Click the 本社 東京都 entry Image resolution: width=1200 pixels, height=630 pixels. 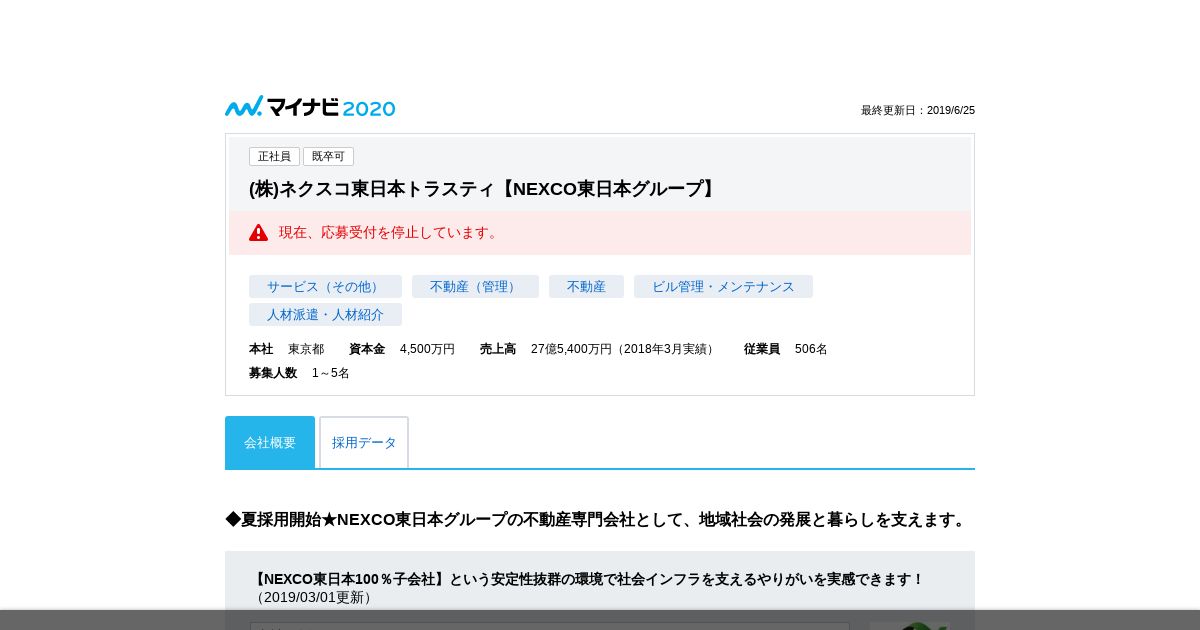286,349
